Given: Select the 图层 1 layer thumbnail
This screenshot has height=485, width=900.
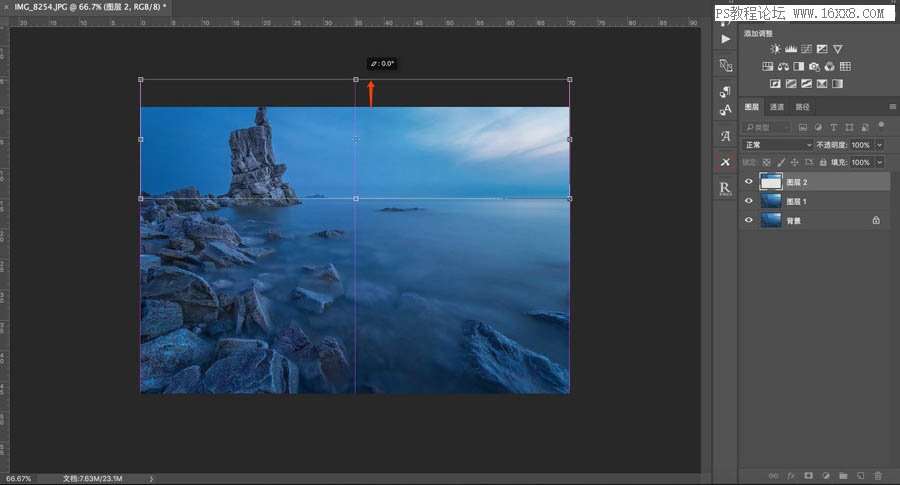Looking at the screenshot, I should [x=771, y=201].
